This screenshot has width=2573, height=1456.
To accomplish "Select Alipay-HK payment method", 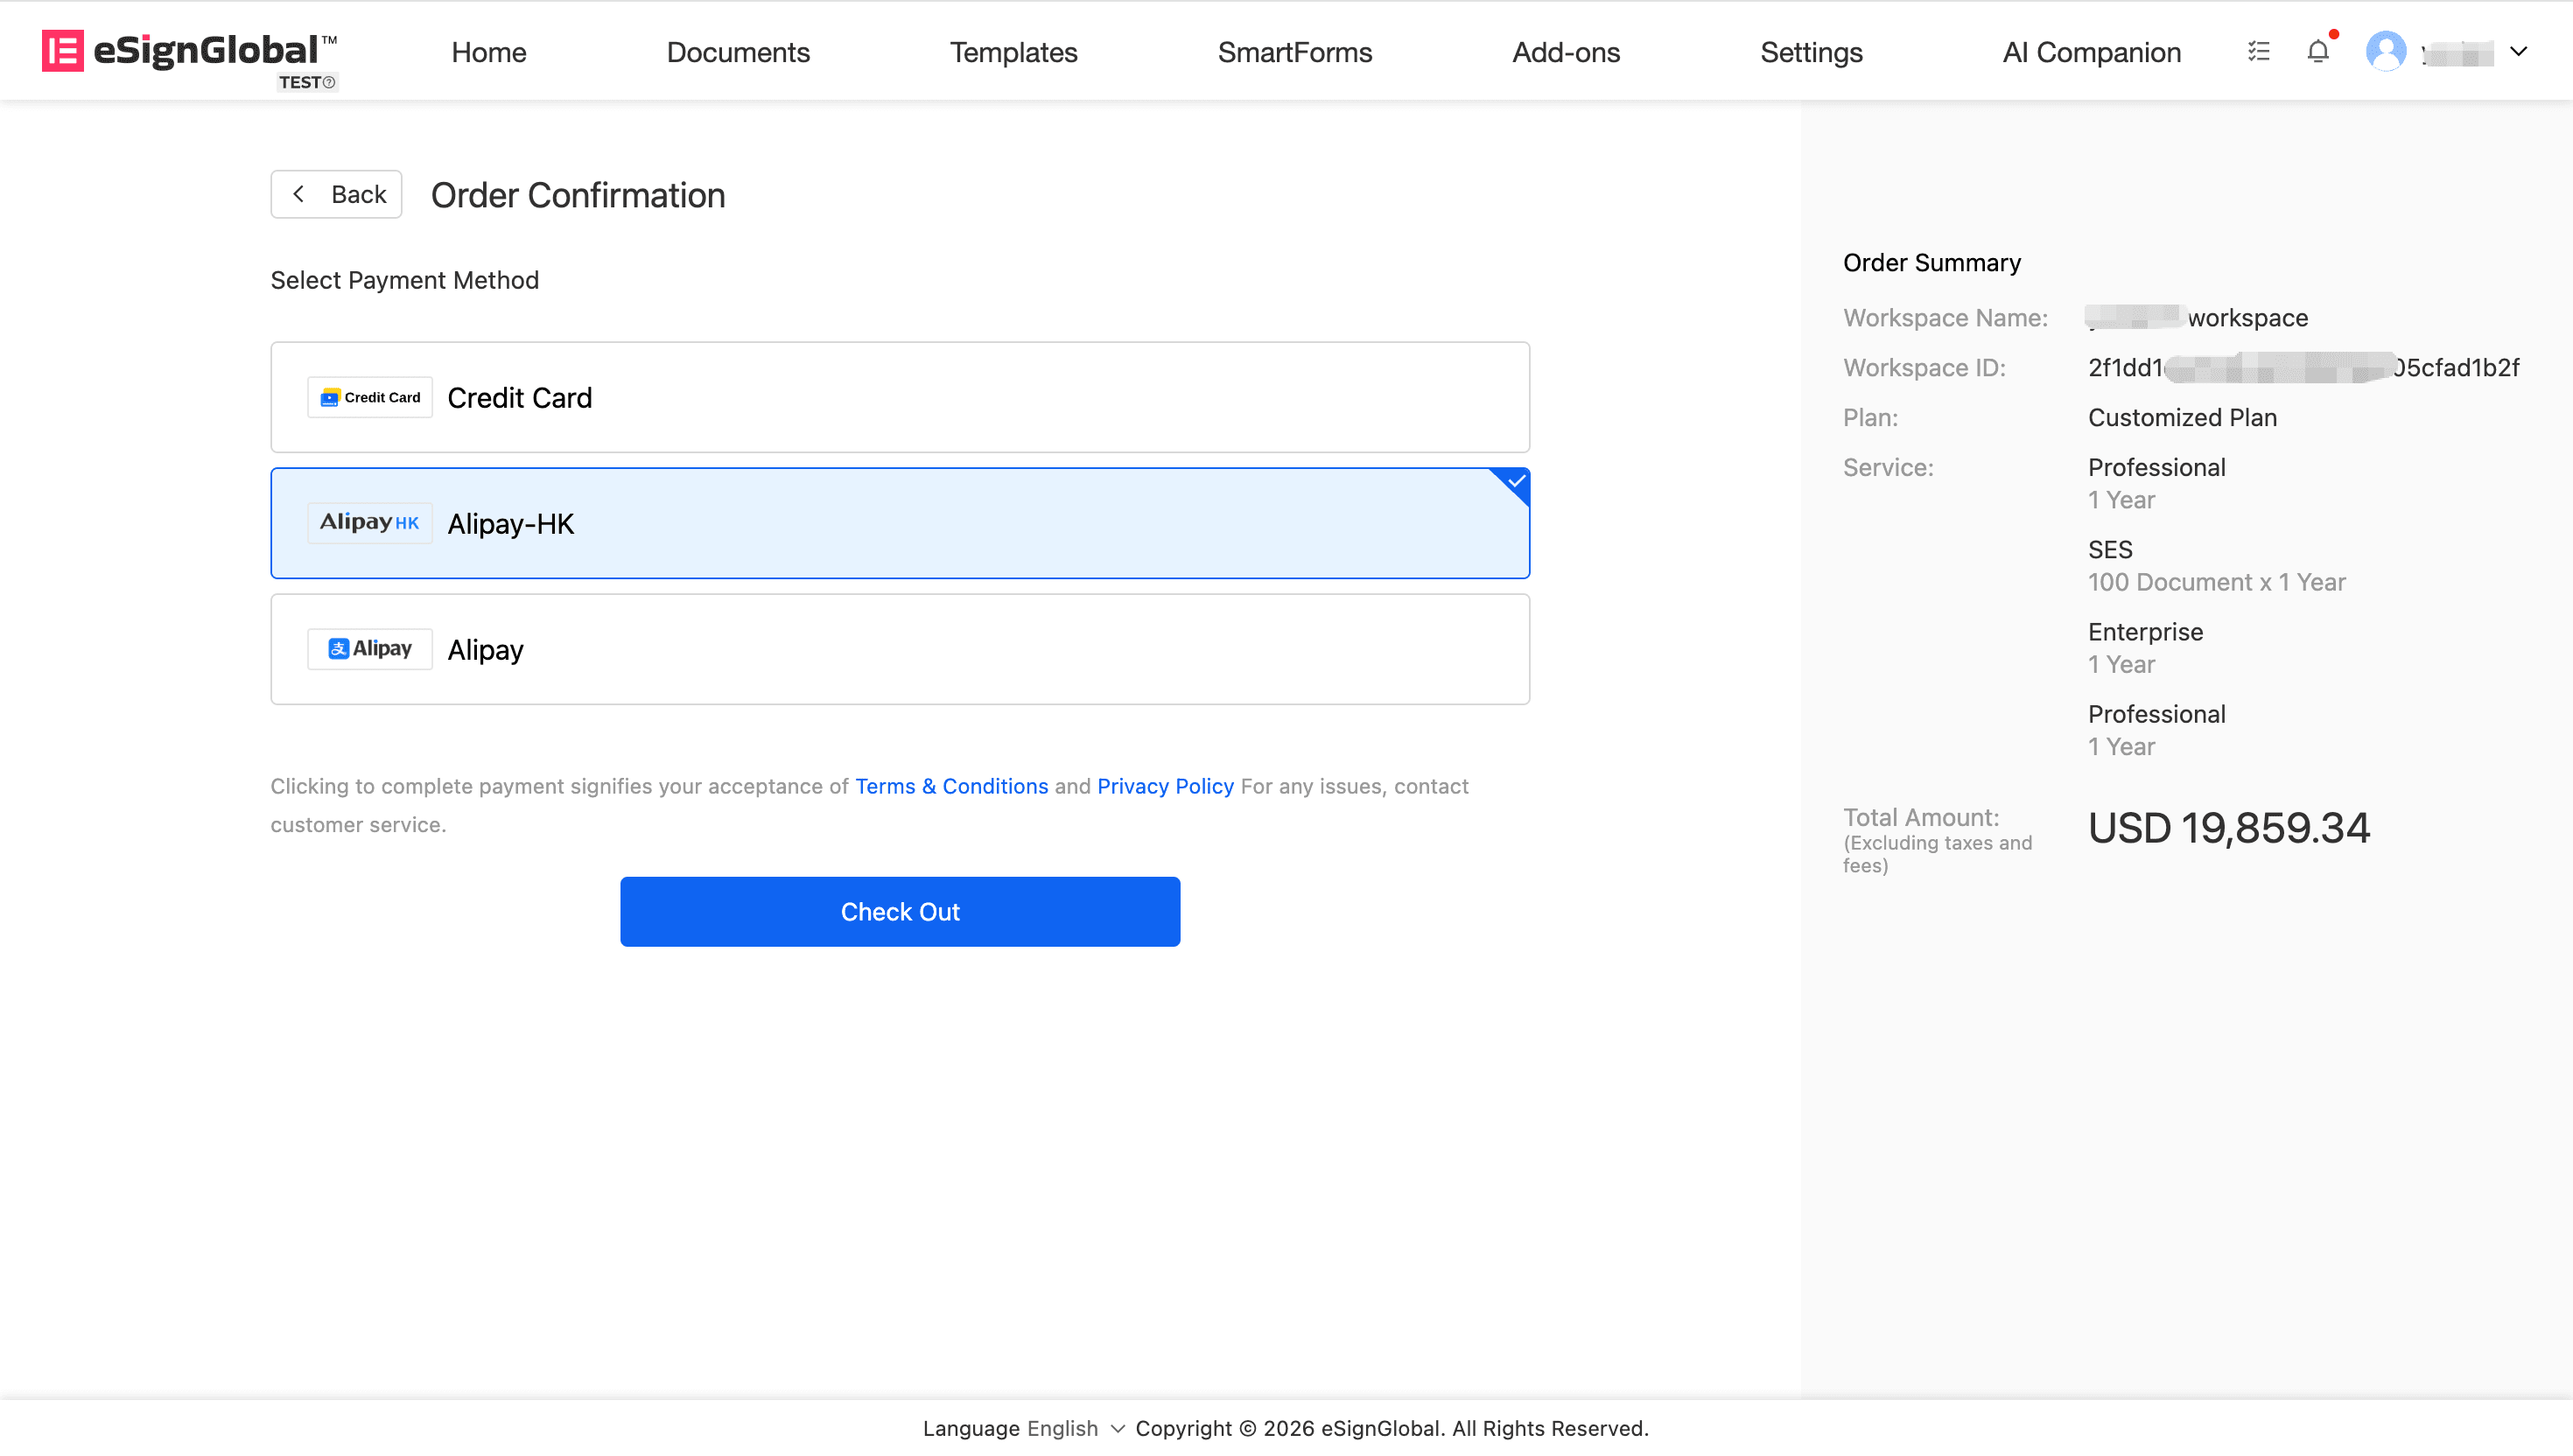I will (x=900, y=523).
